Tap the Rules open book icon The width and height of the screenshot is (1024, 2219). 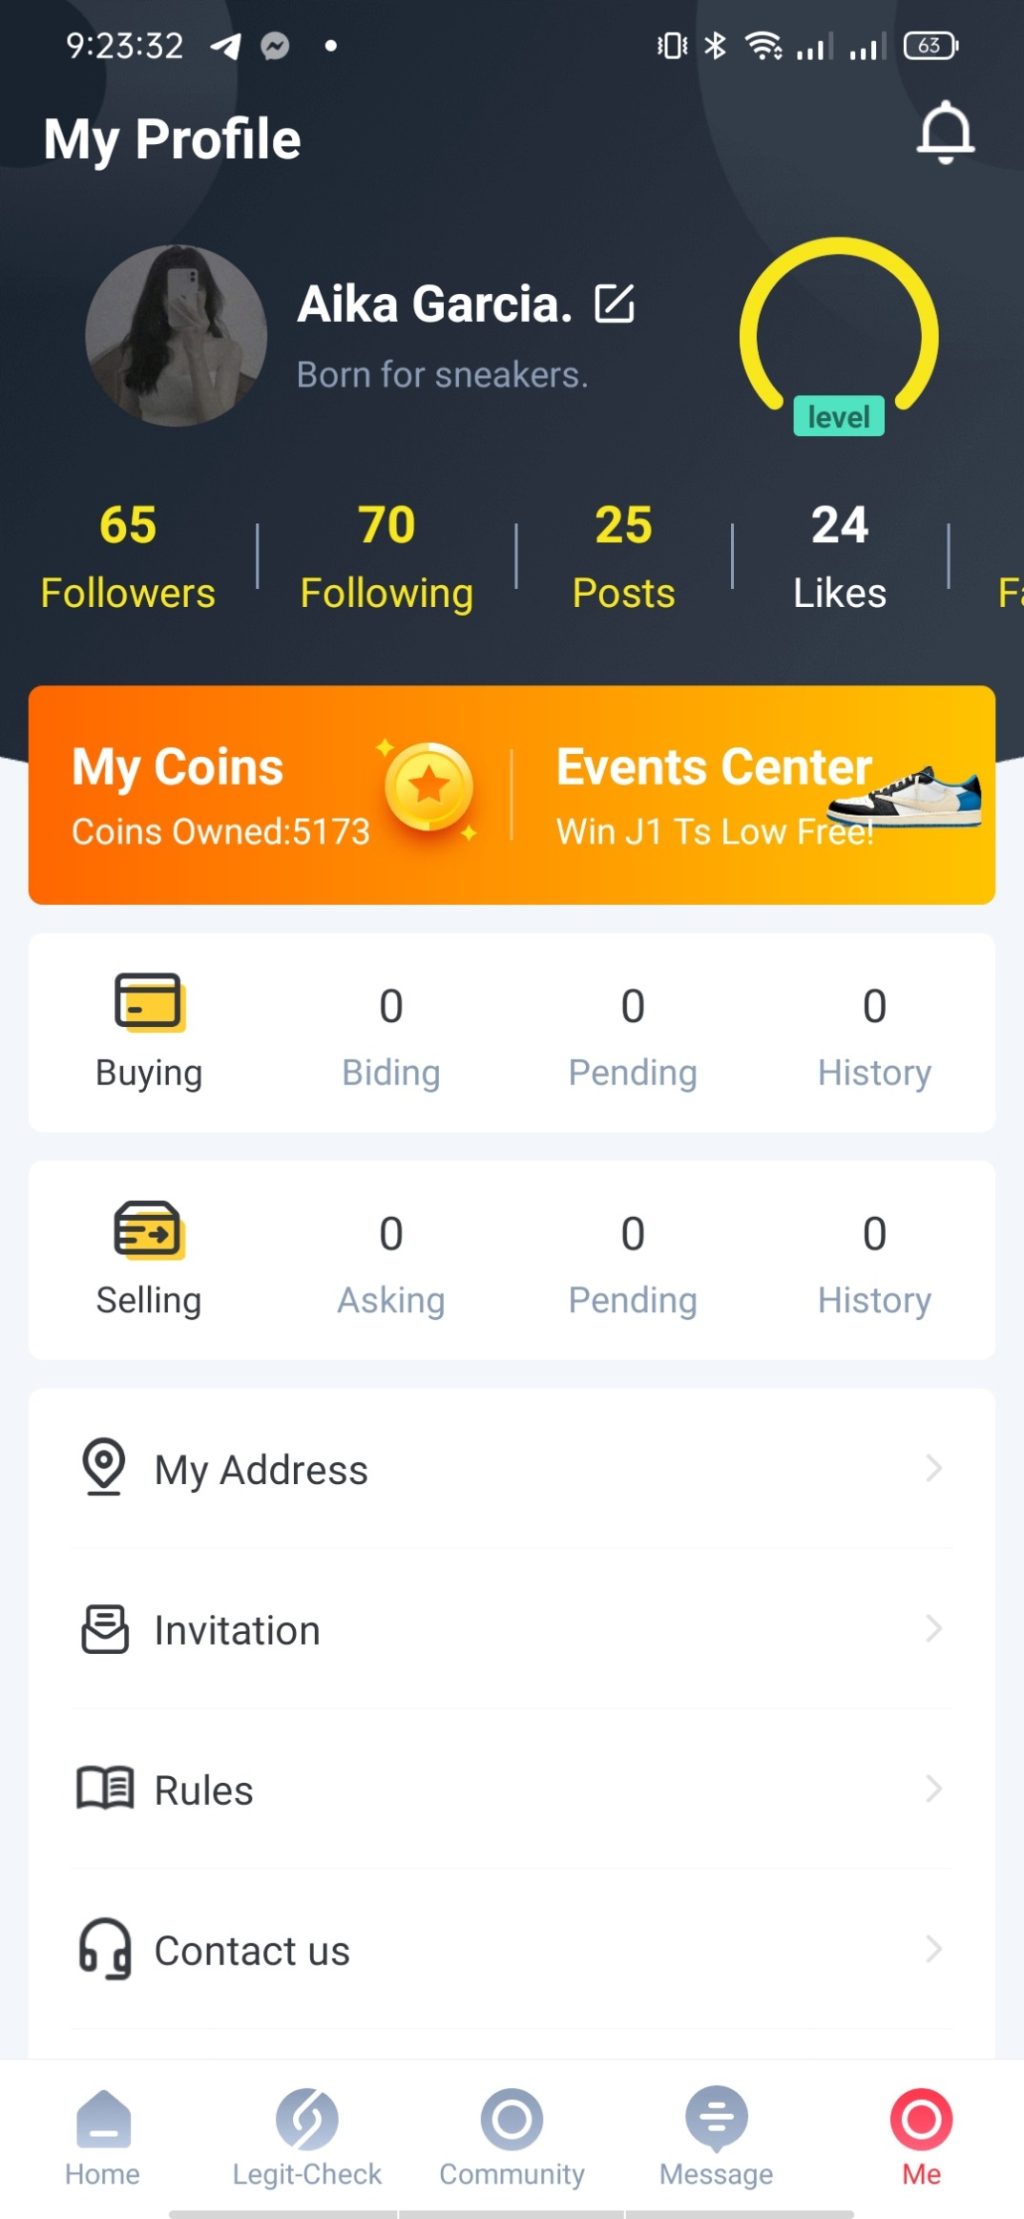[104, 1788]
